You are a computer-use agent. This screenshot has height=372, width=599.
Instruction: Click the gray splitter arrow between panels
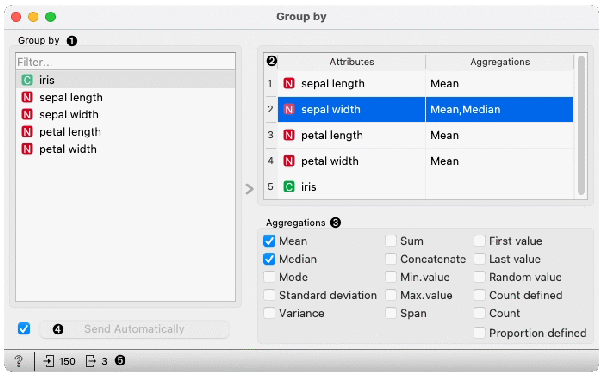pos(249,189)
